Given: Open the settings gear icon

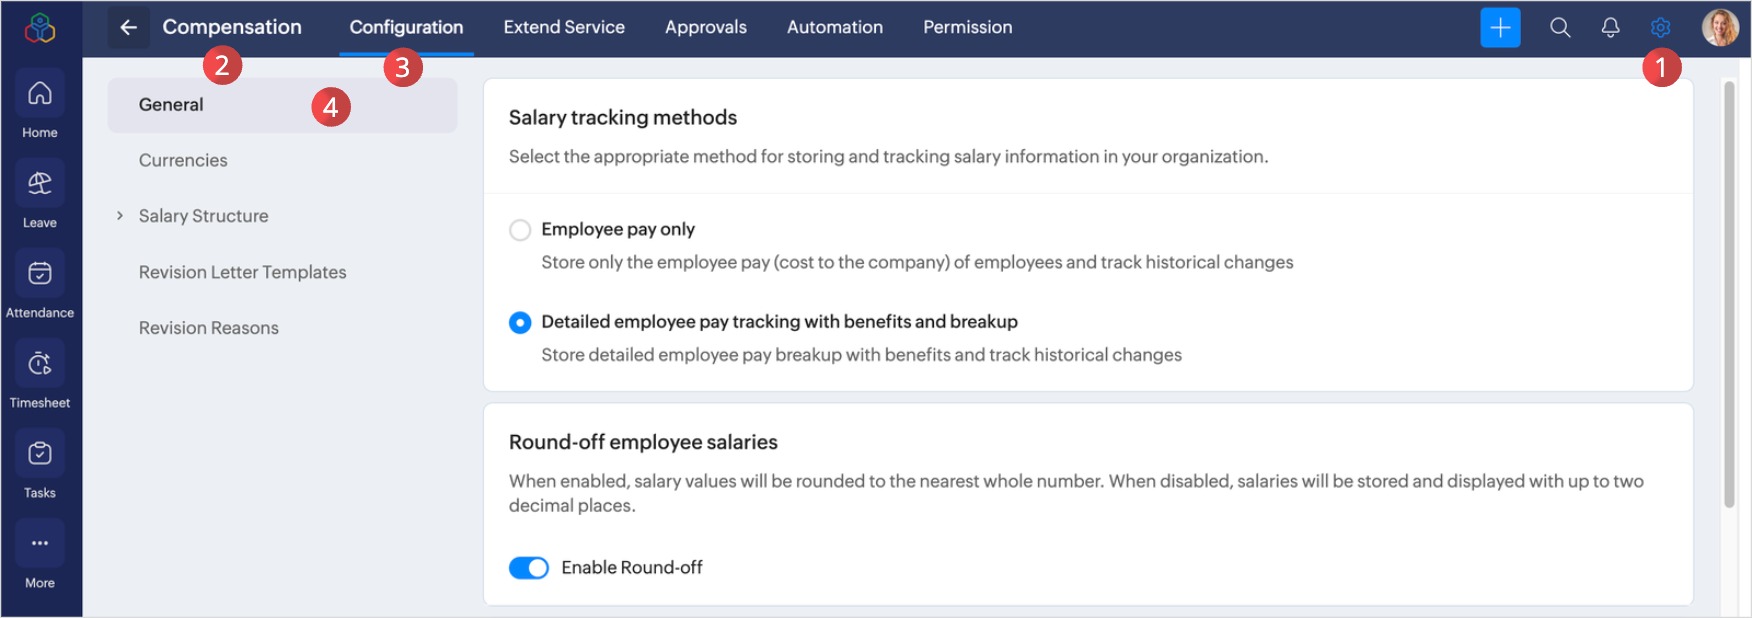Looking at the screenshot, I should click(1660, 27).
